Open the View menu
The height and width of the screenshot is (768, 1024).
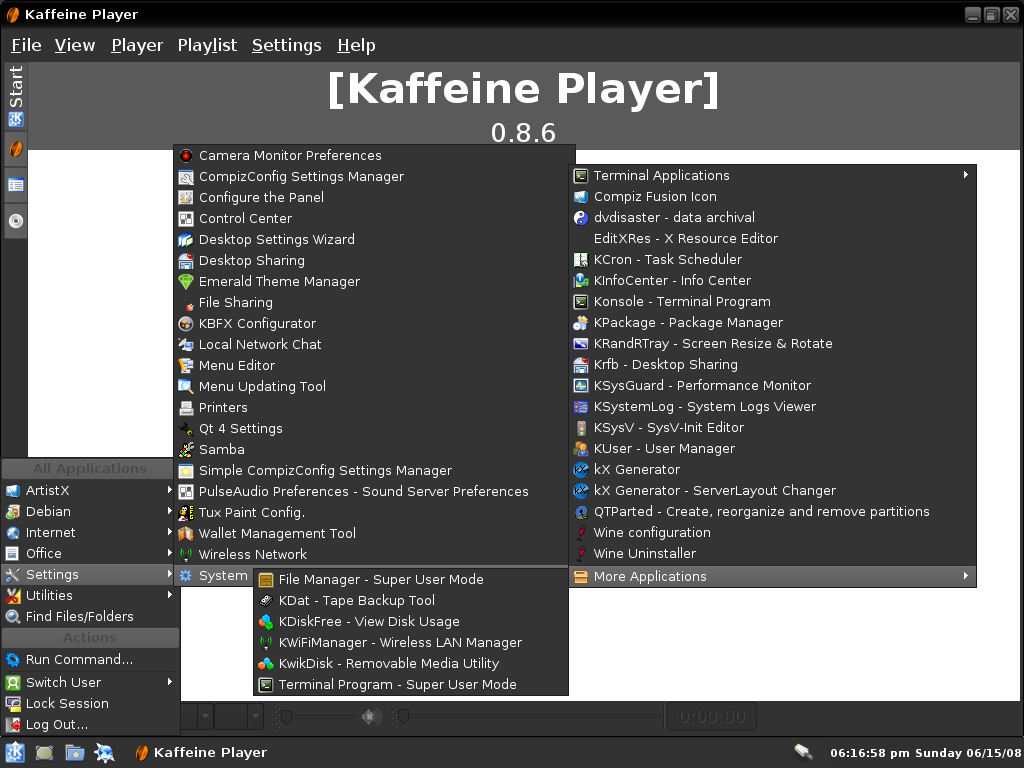[75, 45]
